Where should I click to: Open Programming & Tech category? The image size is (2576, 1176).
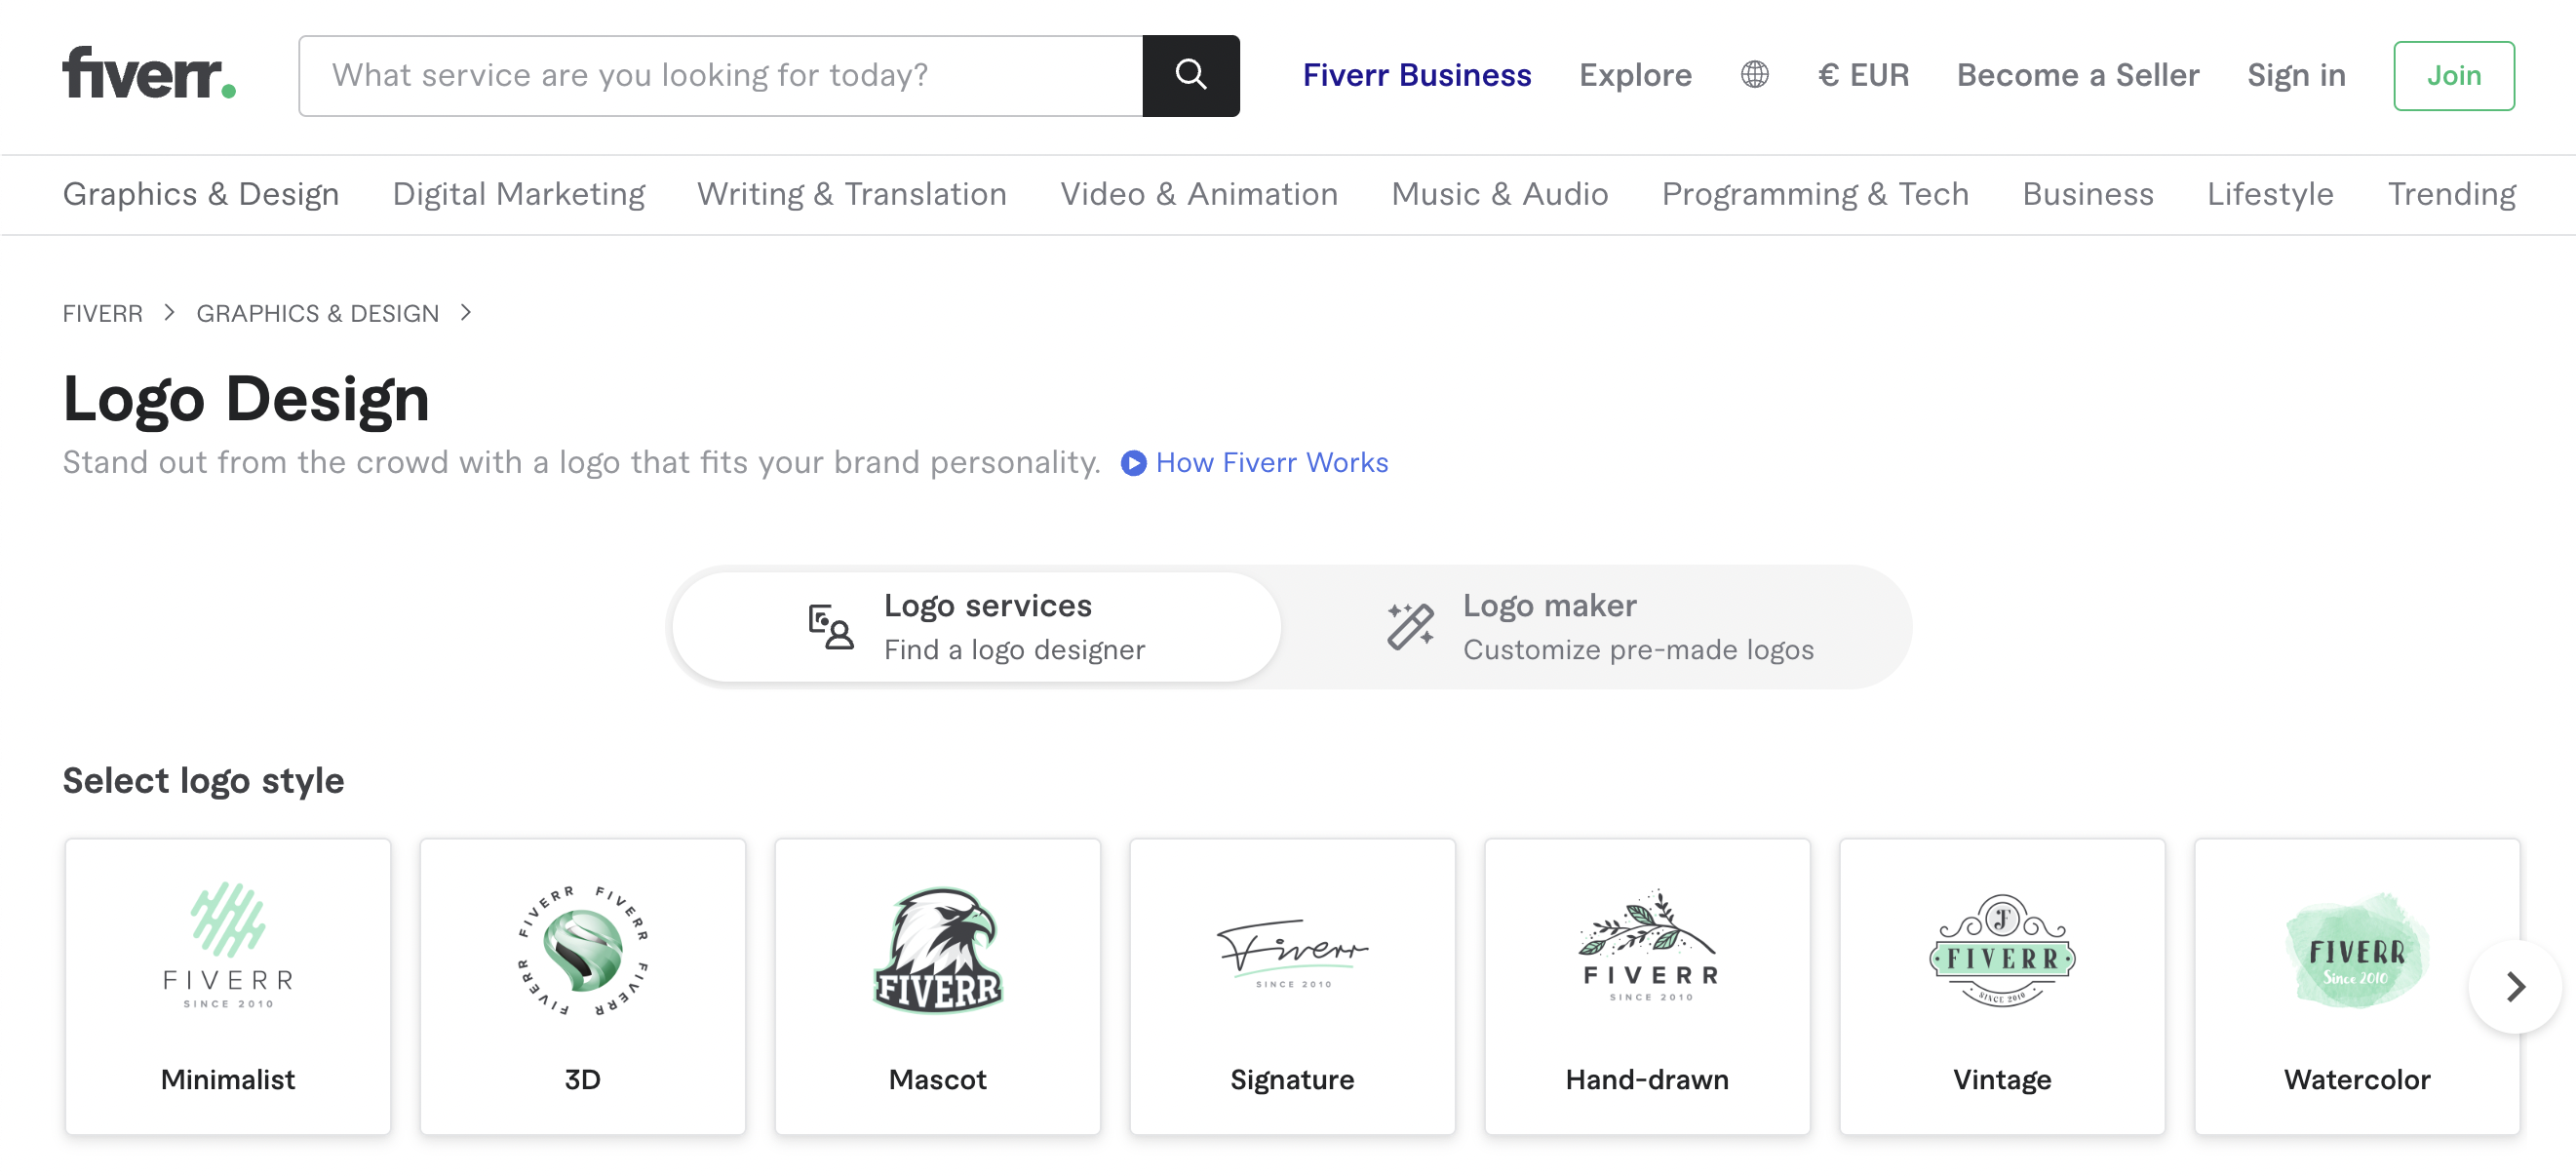[1815, 194]
